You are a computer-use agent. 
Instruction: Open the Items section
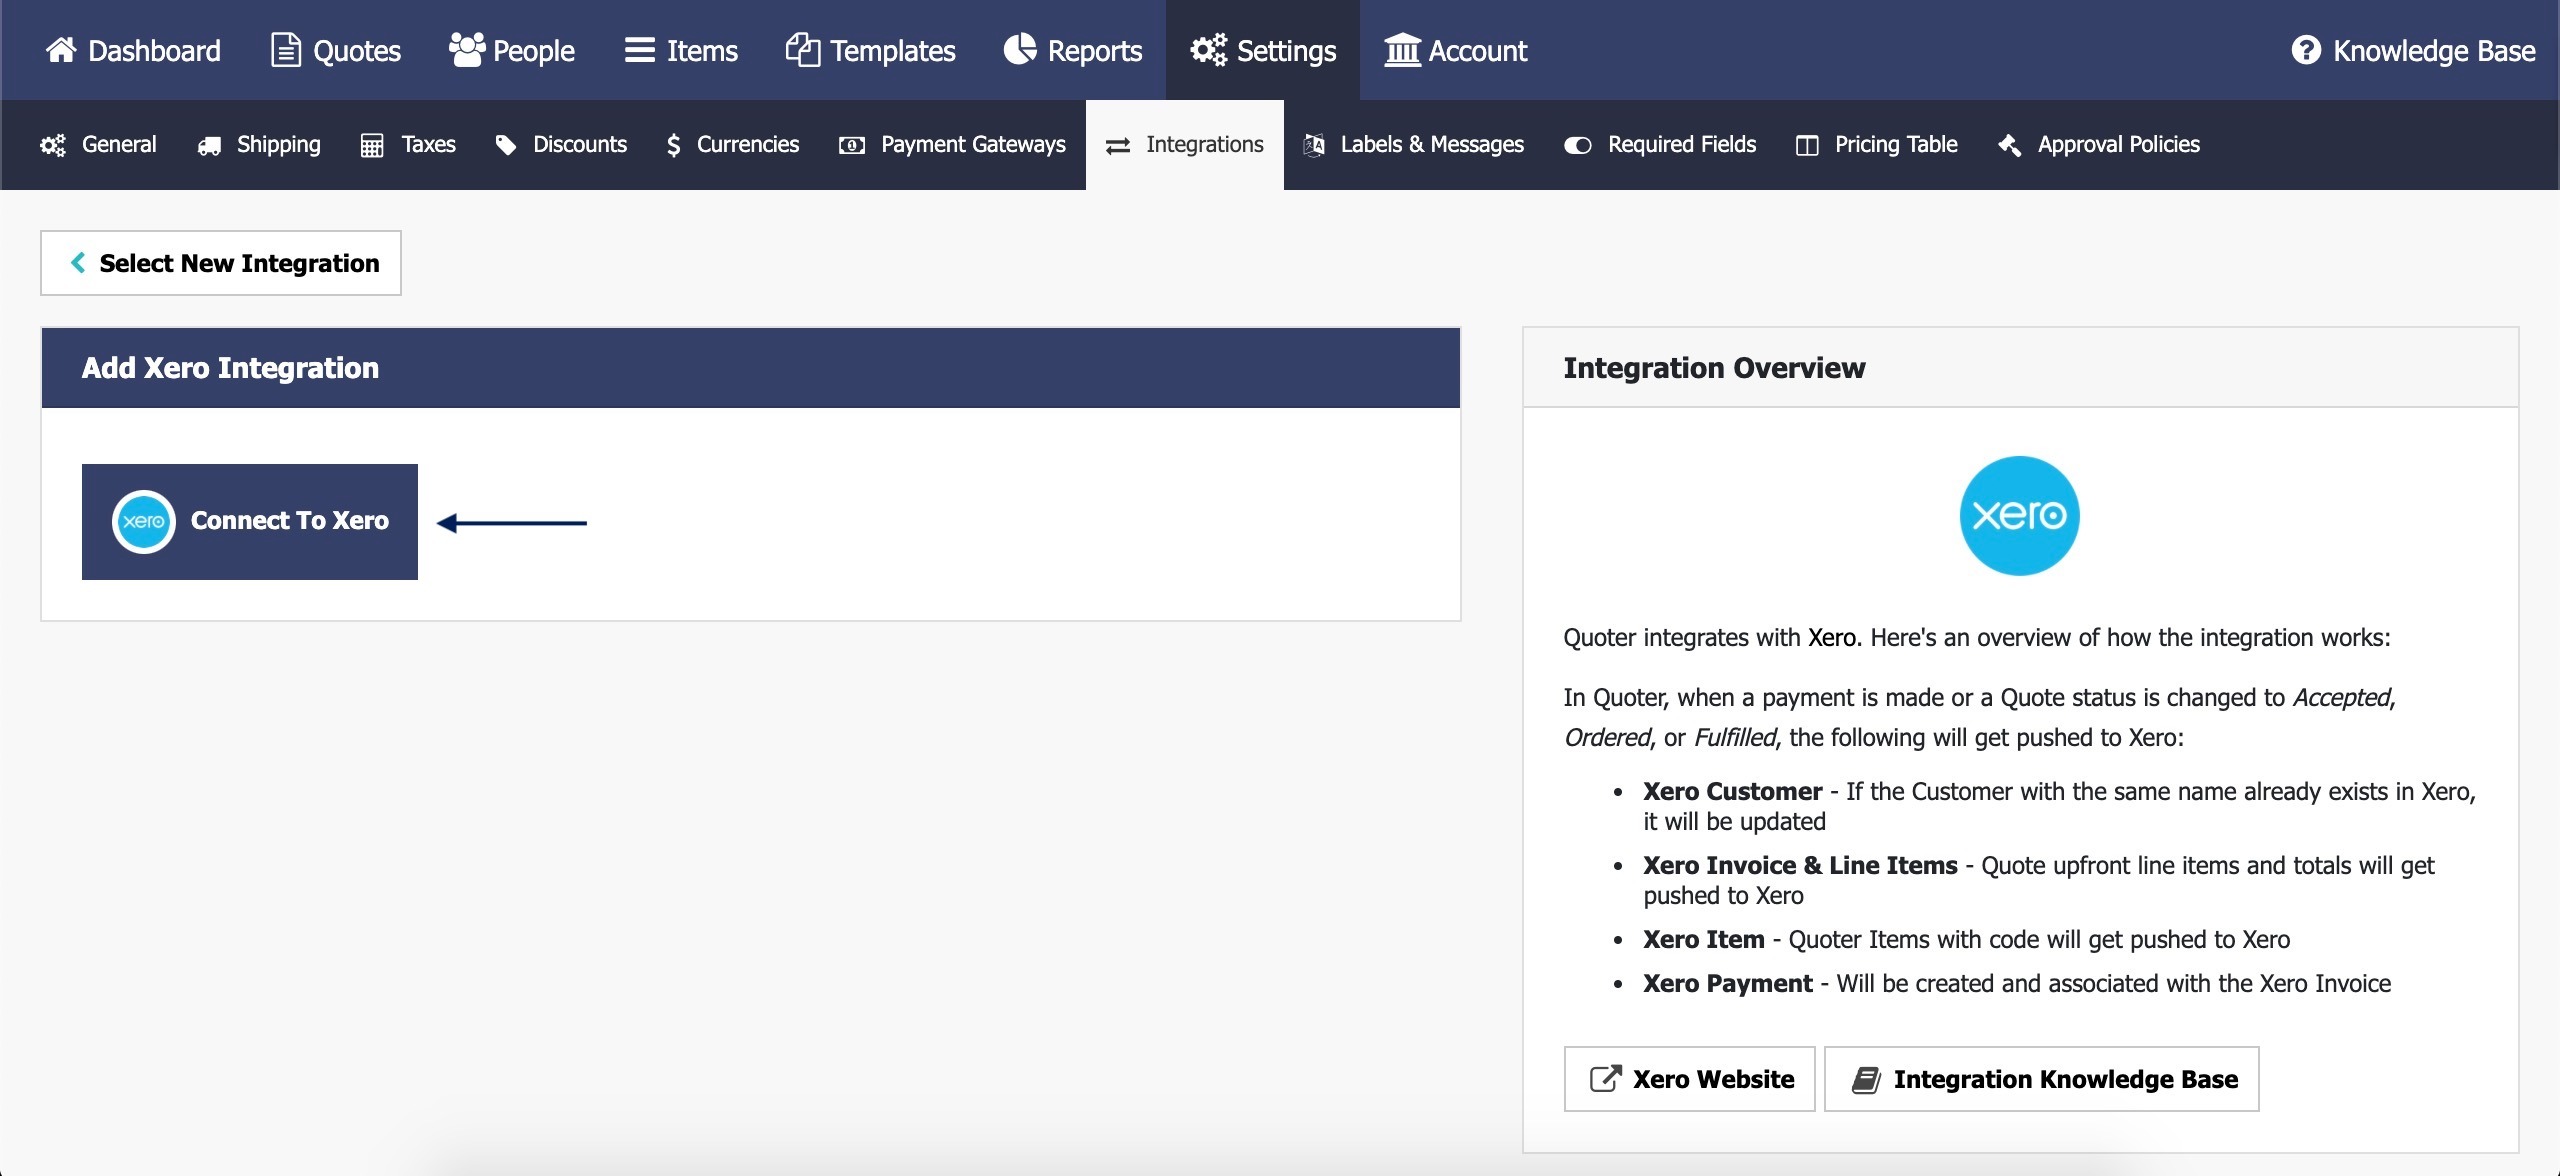tap(681, 50)
